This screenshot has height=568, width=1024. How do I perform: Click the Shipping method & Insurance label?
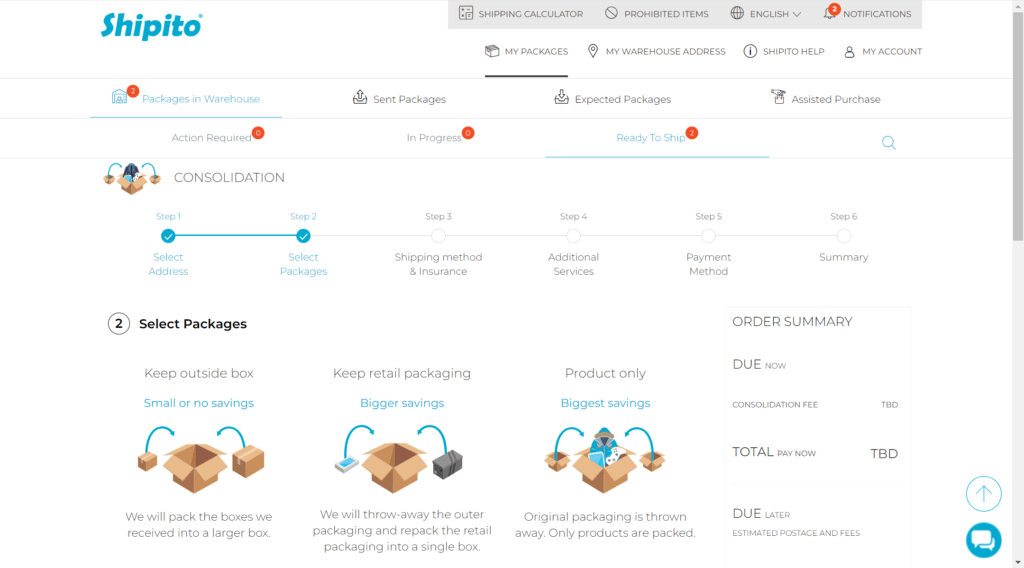click(x=438, y=264)
